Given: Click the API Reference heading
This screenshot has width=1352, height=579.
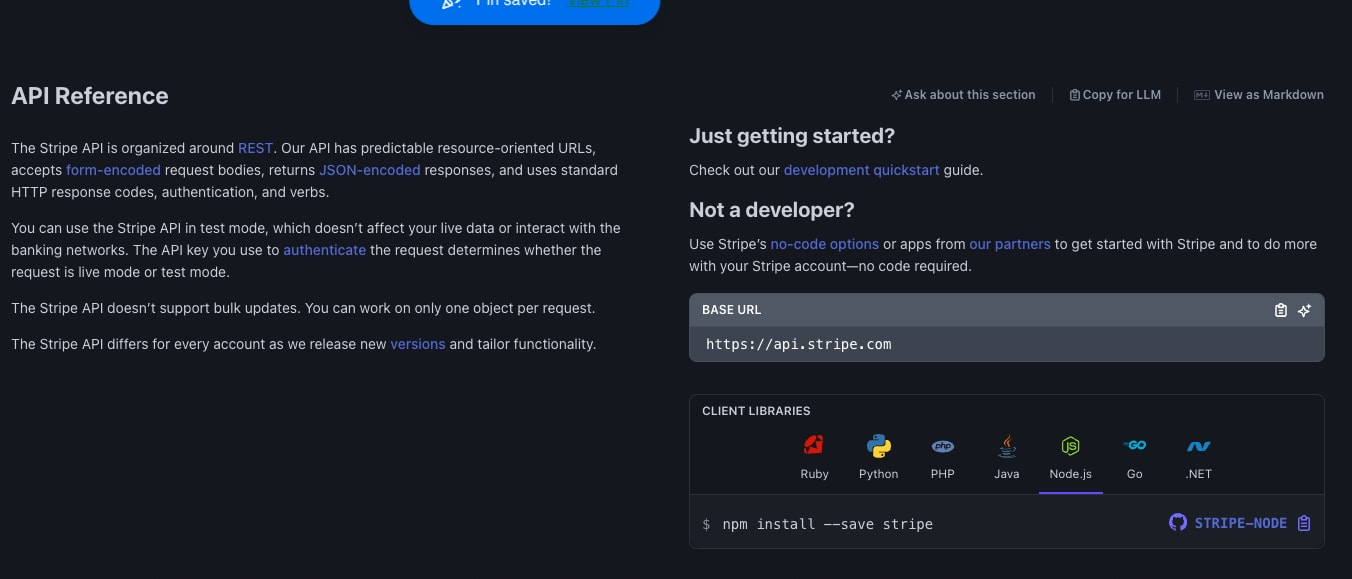Looking at the screenshot, I should (90, 96).
